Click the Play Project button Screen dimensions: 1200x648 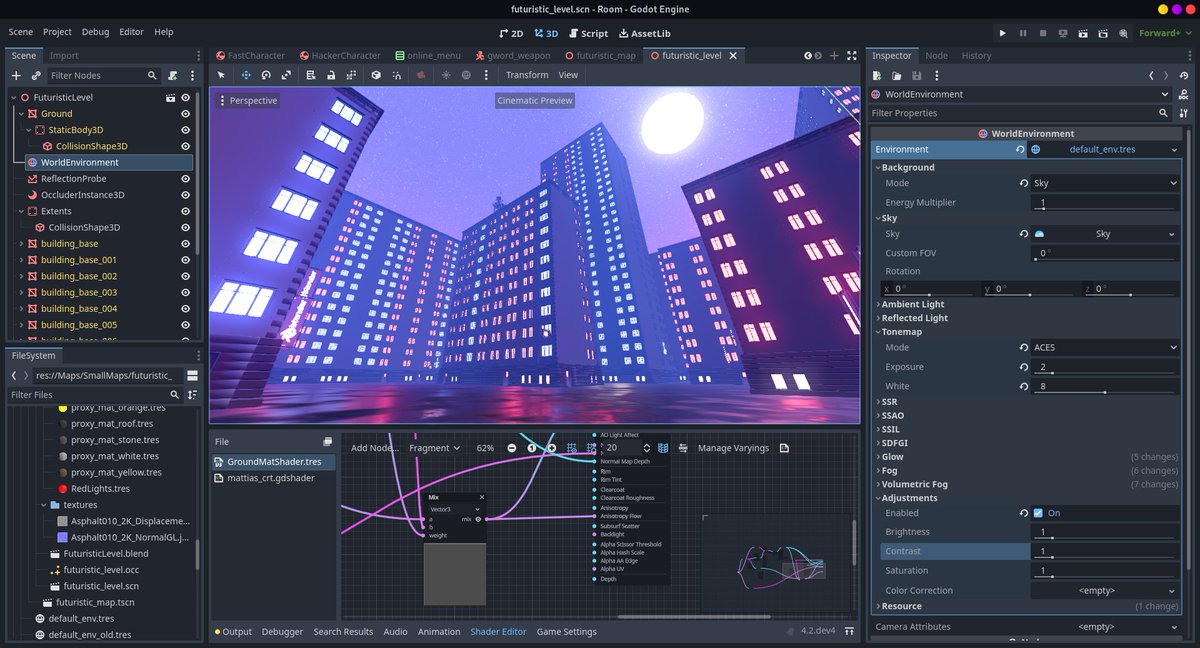(1003, 33)
